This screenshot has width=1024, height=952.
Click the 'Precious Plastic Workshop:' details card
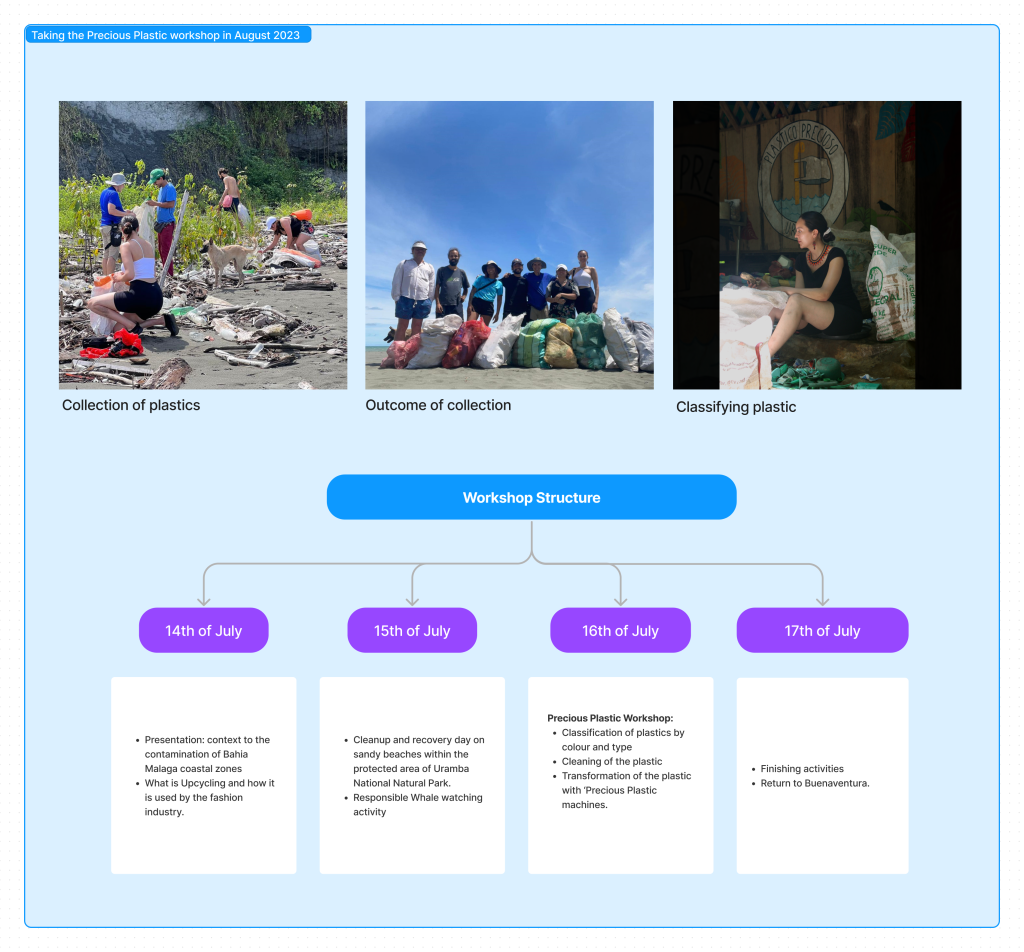(620, 775)
